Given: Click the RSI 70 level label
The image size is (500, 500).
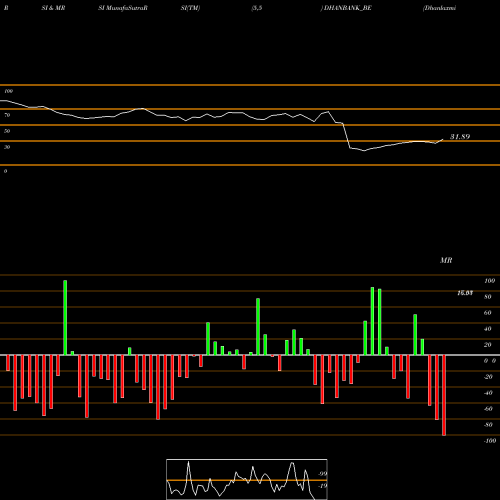Looking at the screenshot, I should click(7, 115).
